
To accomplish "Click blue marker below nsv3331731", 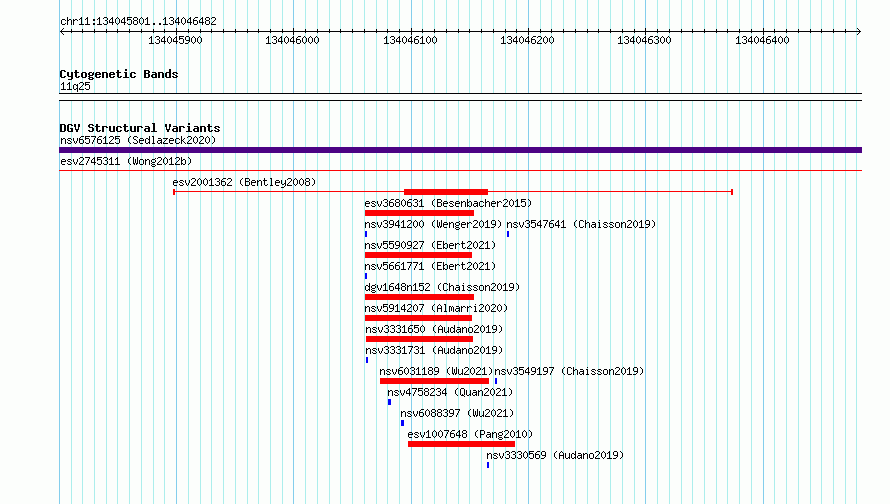I will point(367,360).
